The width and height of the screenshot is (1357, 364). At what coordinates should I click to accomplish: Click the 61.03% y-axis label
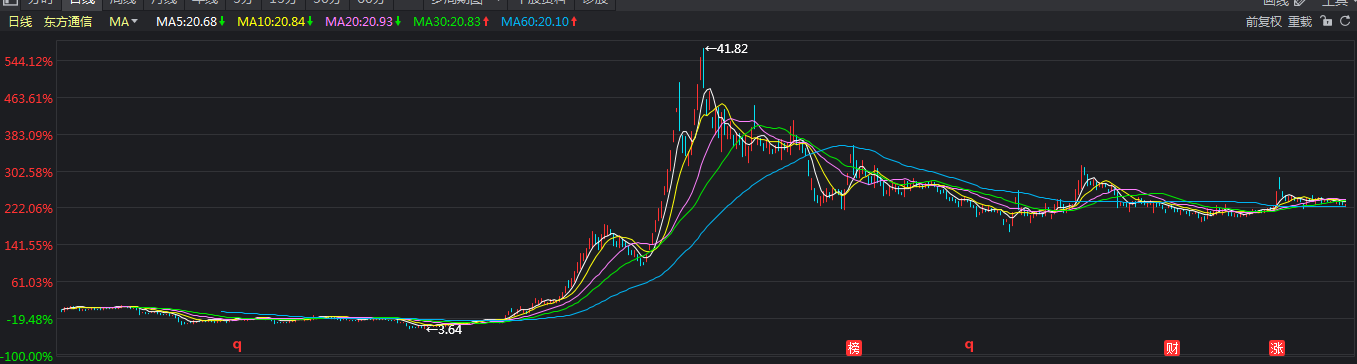pyautogui.click(x=31, y=283)
